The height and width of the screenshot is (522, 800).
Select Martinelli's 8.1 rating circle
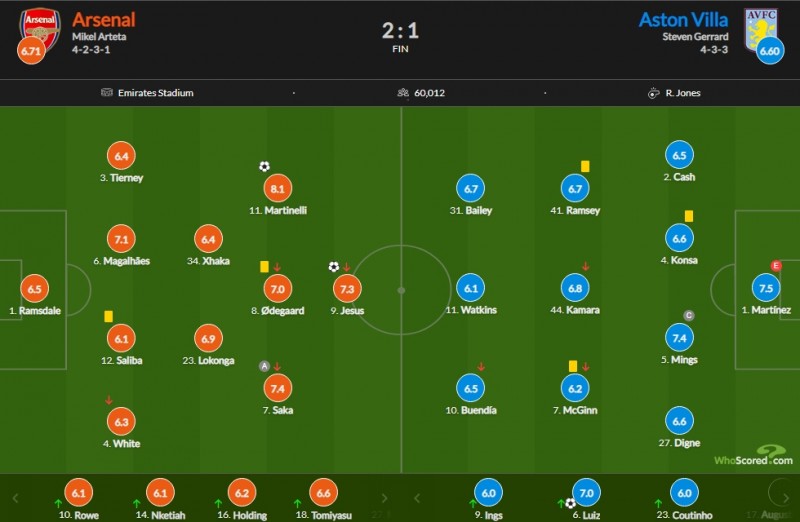click(x=278, y=188)
